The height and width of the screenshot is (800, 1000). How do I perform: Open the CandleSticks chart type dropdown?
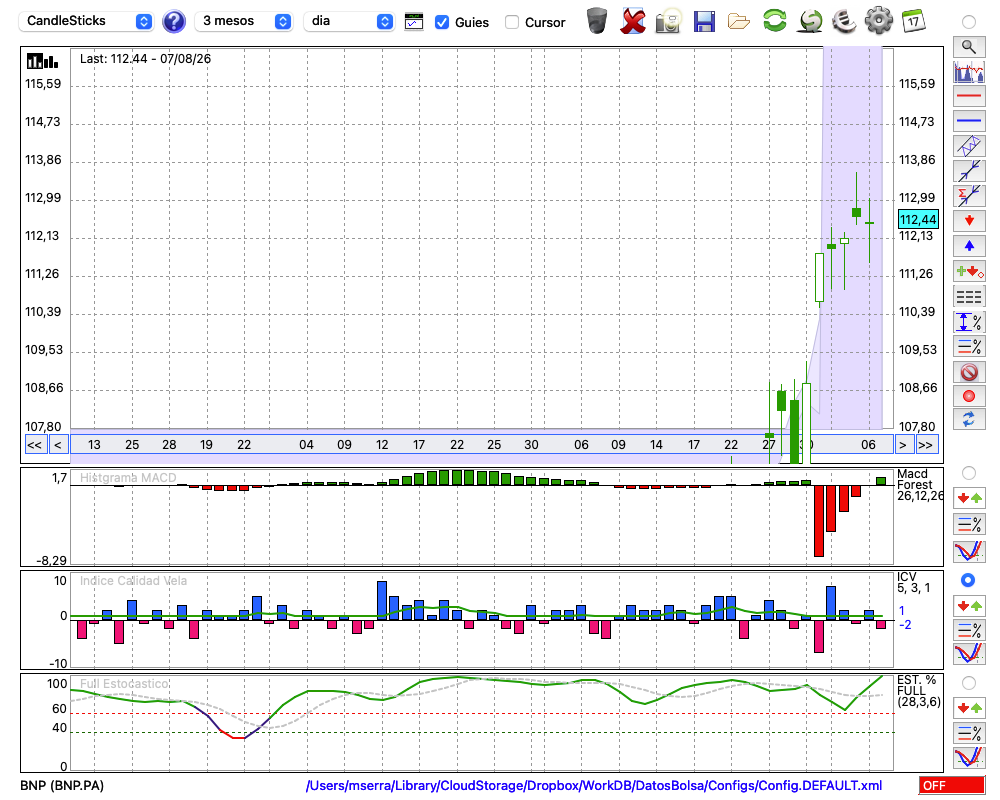(x=86, y=21)
